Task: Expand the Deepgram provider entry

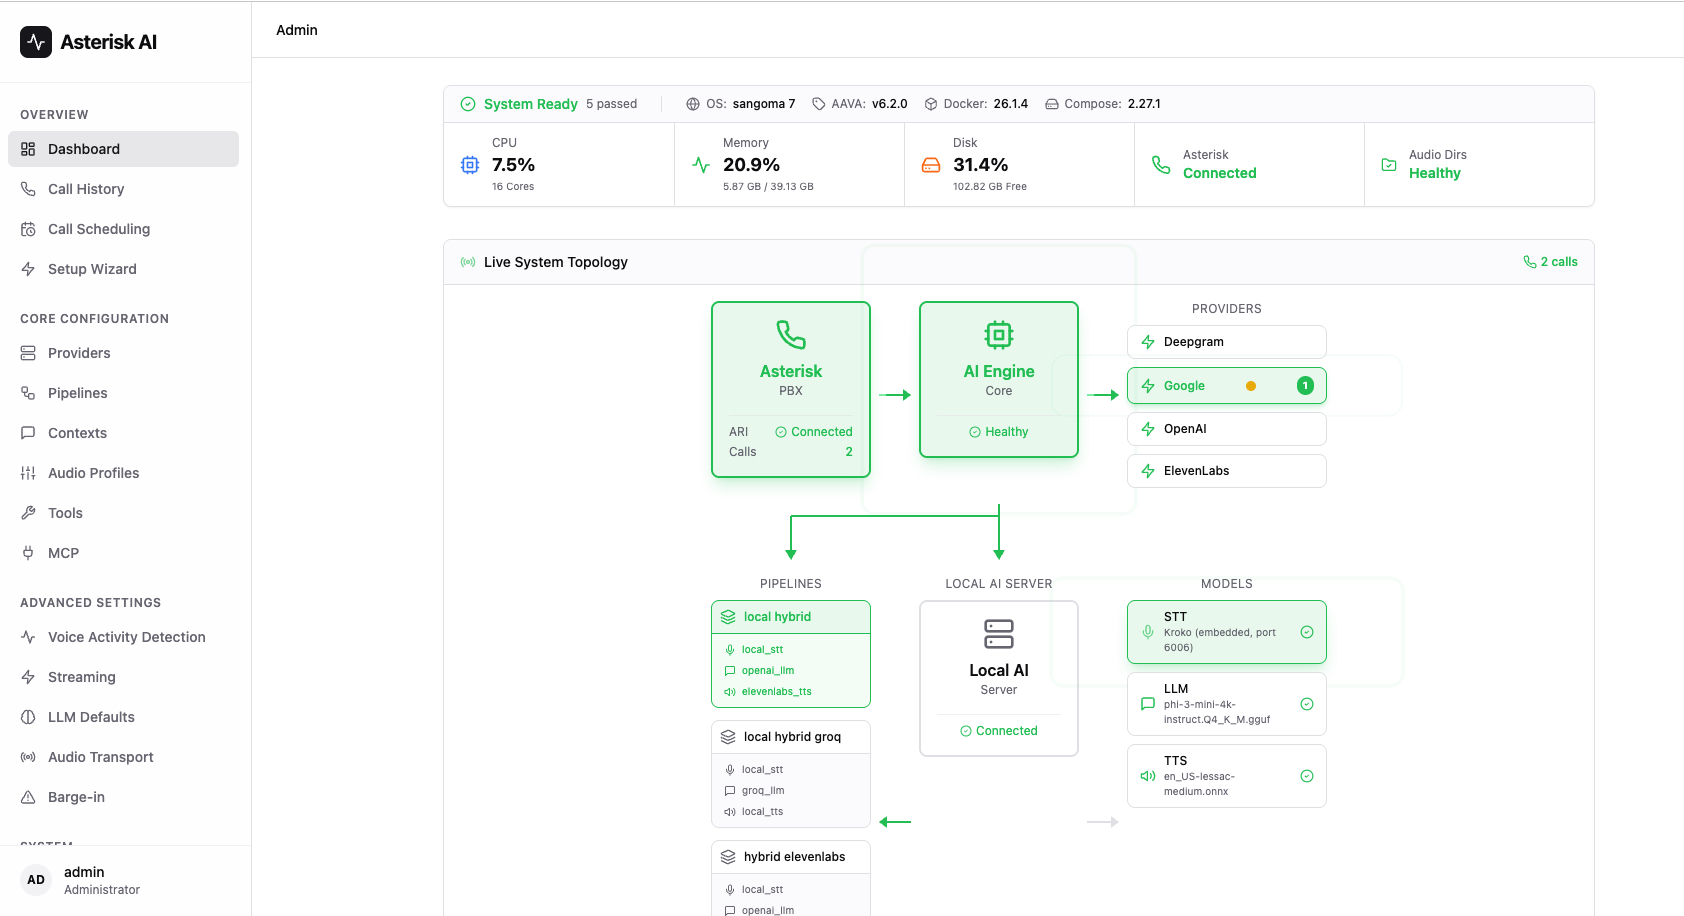Action: [1226, 341]
